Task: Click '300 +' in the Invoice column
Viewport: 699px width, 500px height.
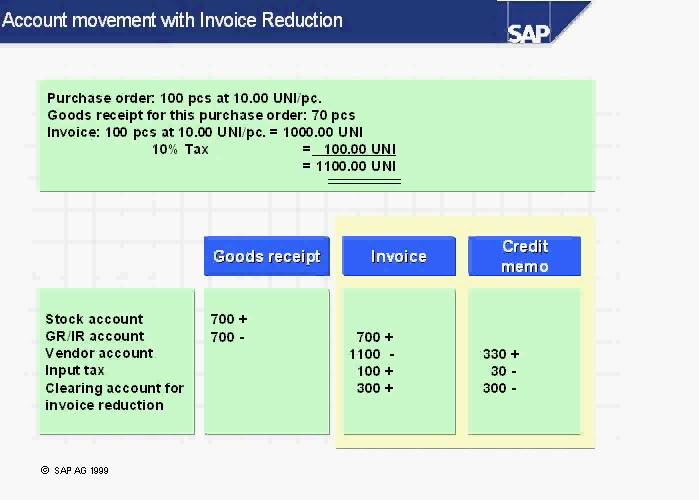Action: tap(374, 388)
